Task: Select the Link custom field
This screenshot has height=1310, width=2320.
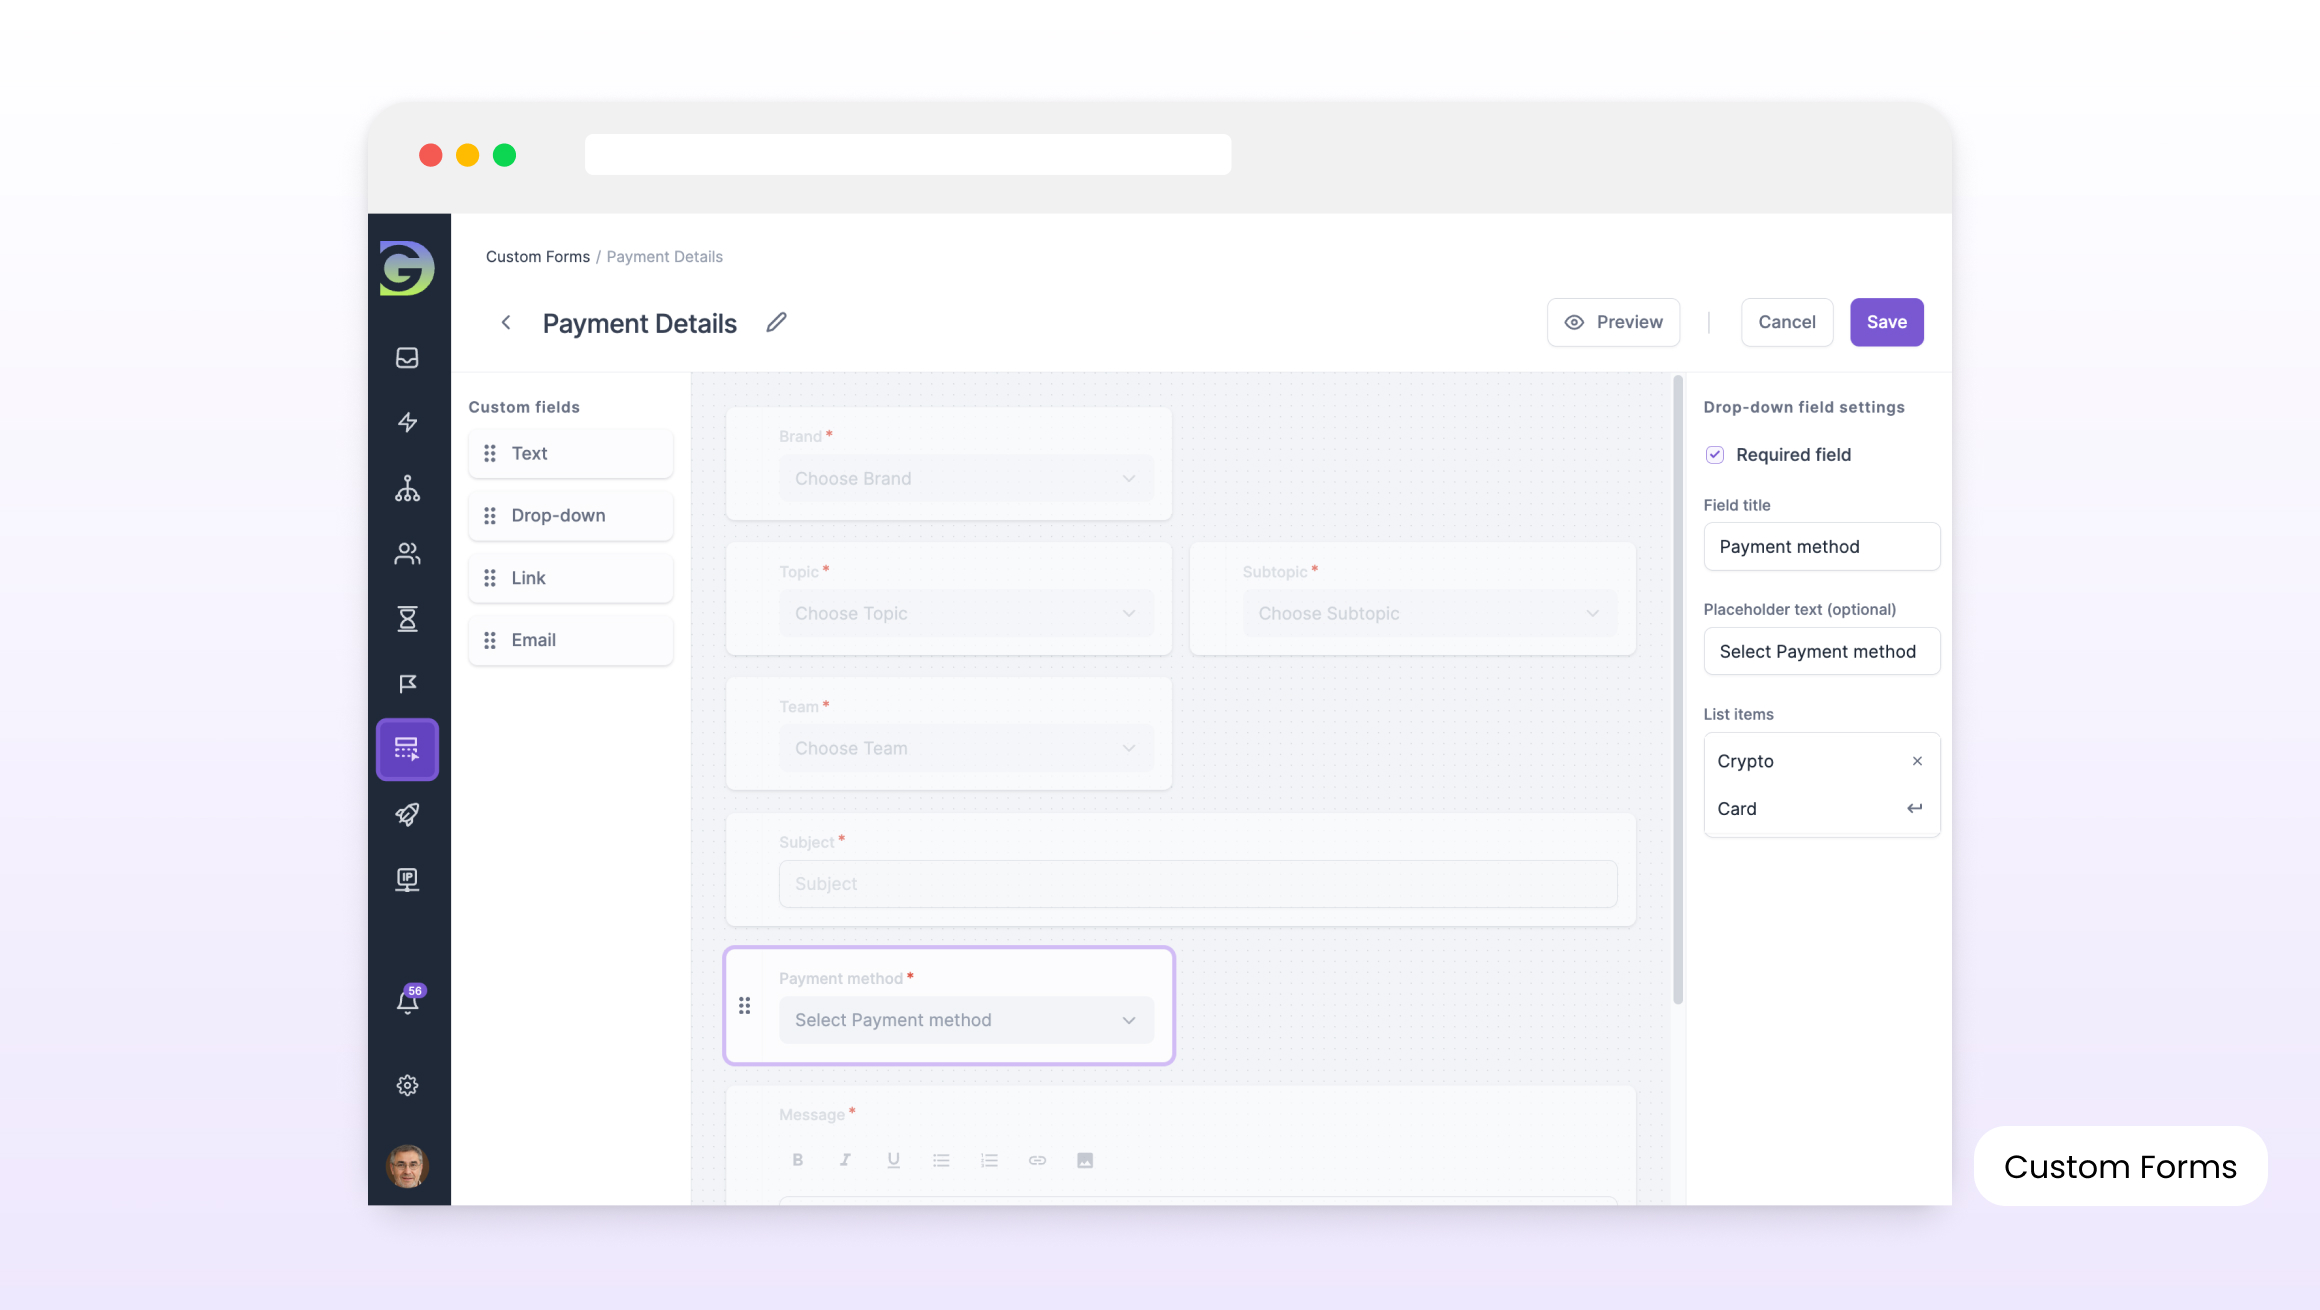Action: 570,578
